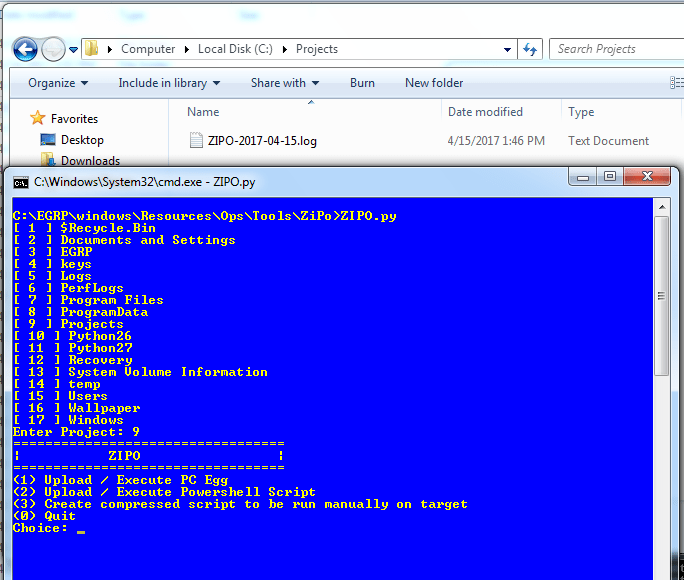This screenshot has height=580, width=684.
Task: Open the Downloads folder in Favorites
Action: click(x=90, y=160)
